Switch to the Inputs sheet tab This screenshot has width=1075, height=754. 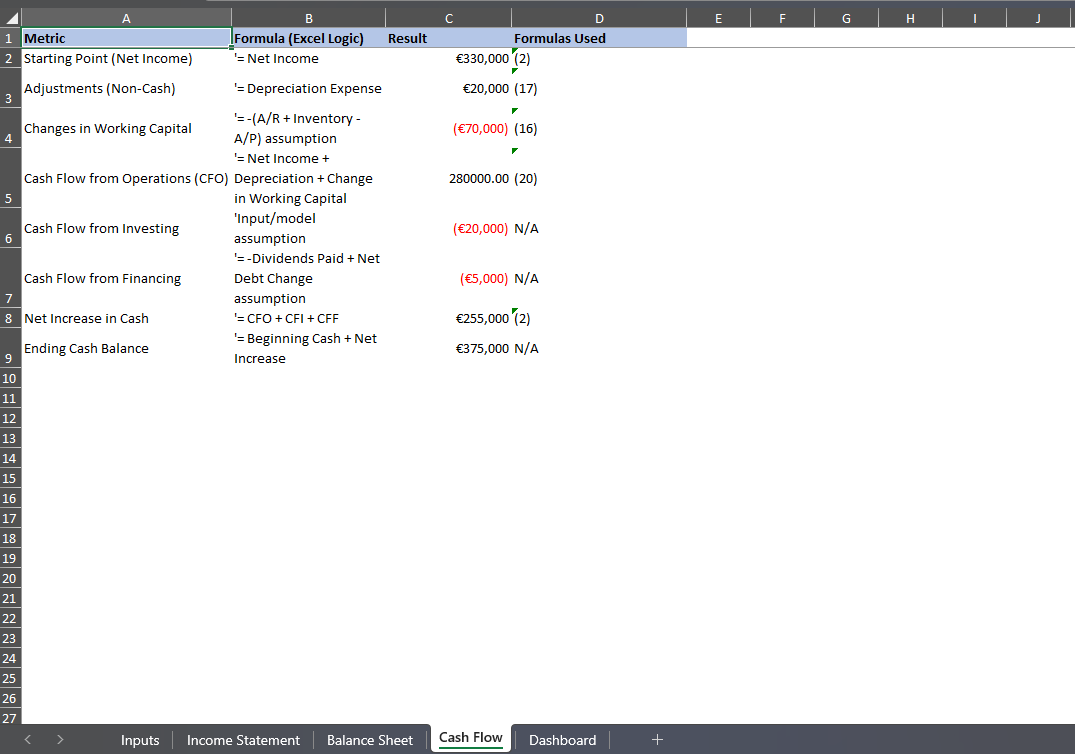(x=140, y=740)
